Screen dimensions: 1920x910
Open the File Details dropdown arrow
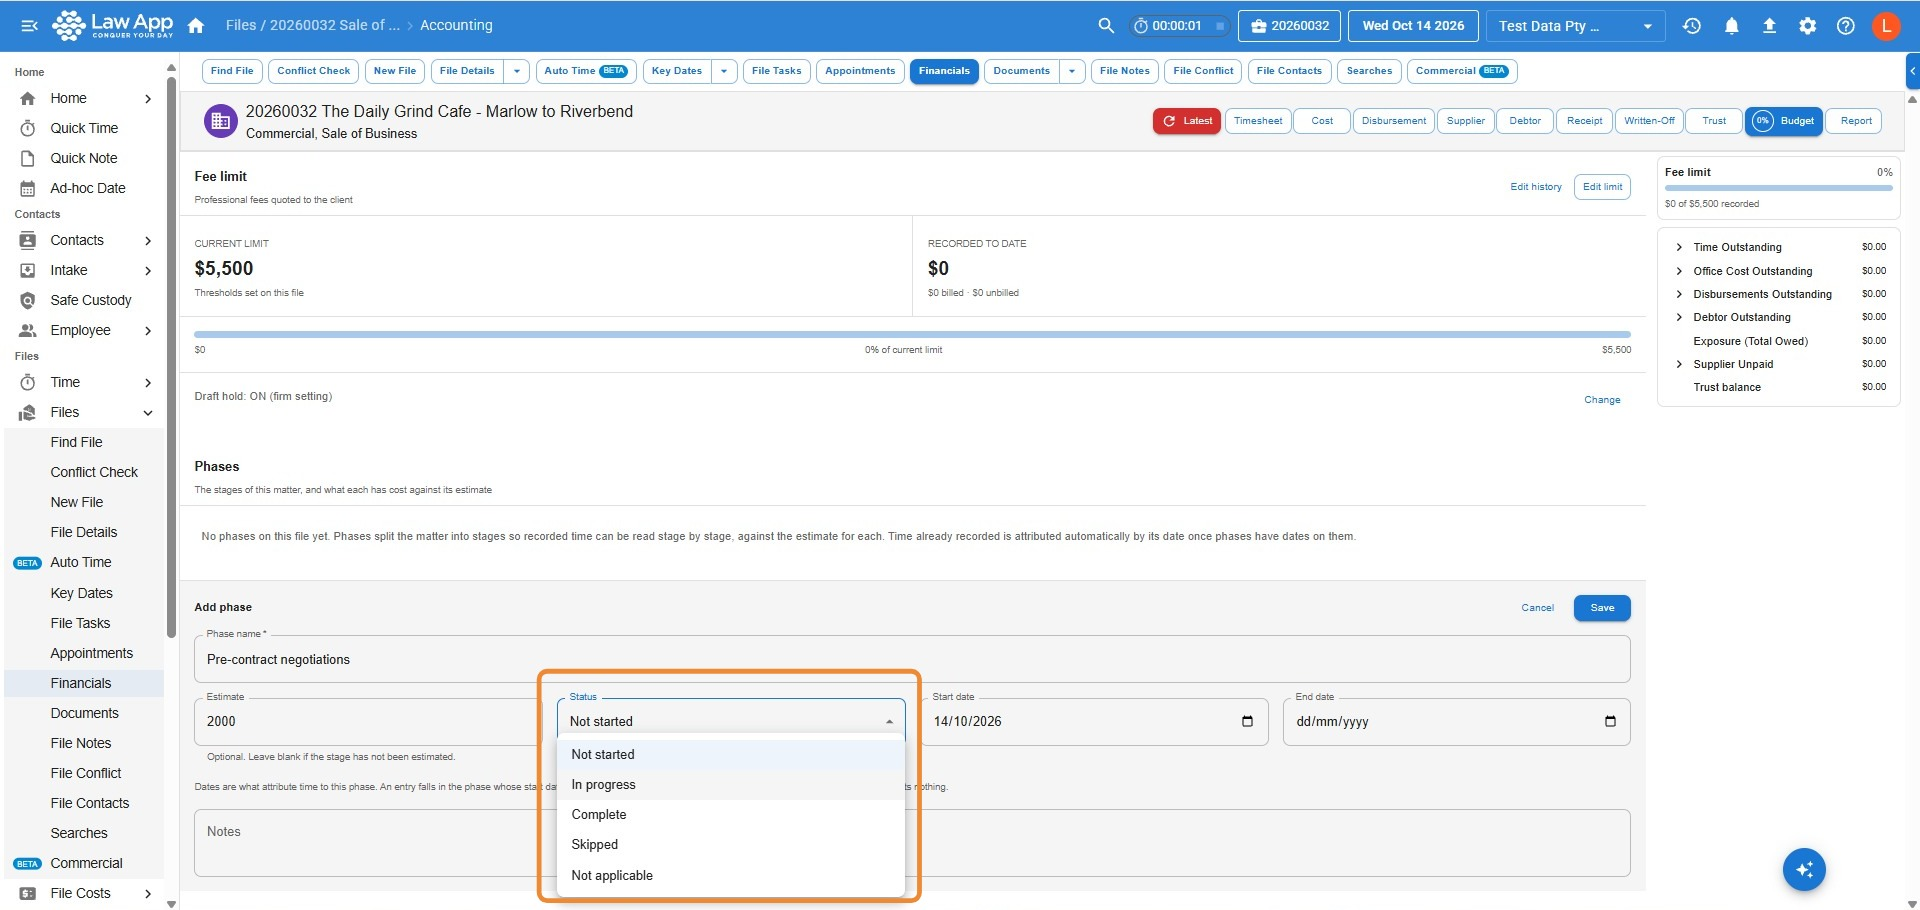(516, 71)
